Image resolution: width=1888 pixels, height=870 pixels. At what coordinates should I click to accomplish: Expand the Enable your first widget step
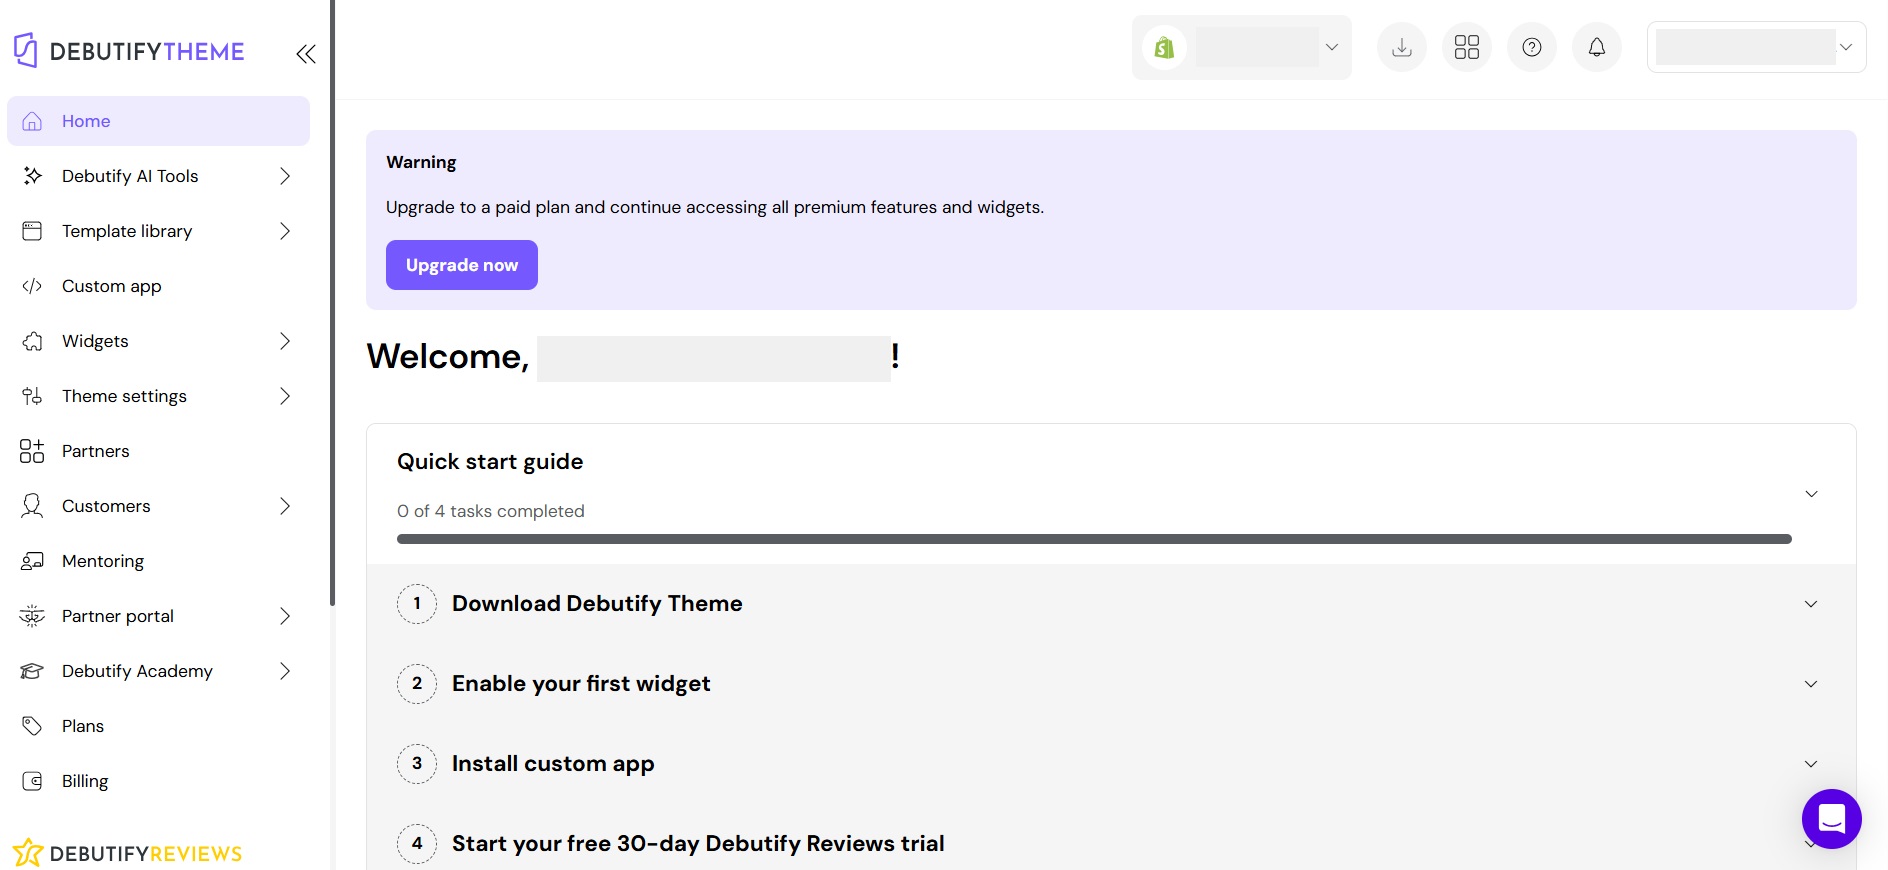[1811, 684]
